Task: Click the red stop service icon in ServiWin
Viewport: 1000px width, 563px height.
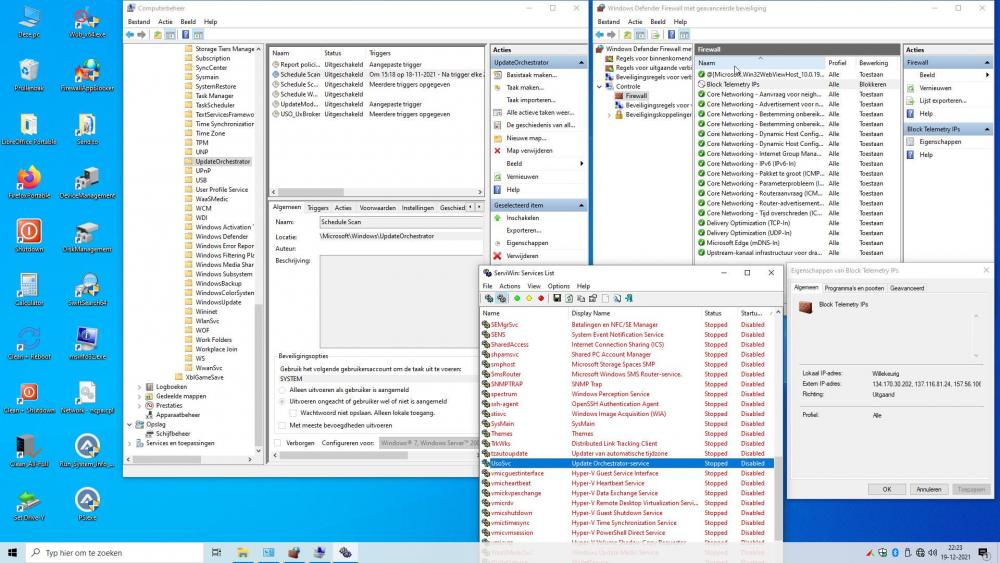Action: pyautogui.click(x=541, y=298)
